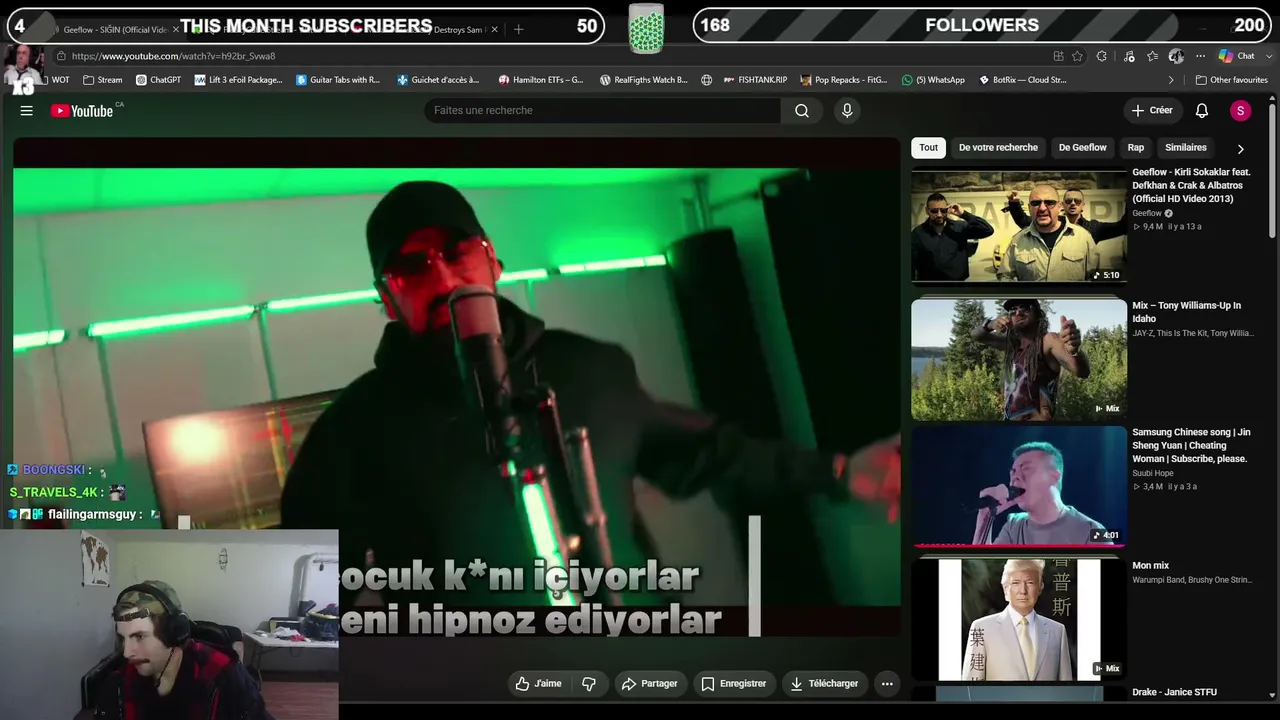Dislike the video with thumbs-down
This screenshot has width=1280, height=720.
point(589,684)
